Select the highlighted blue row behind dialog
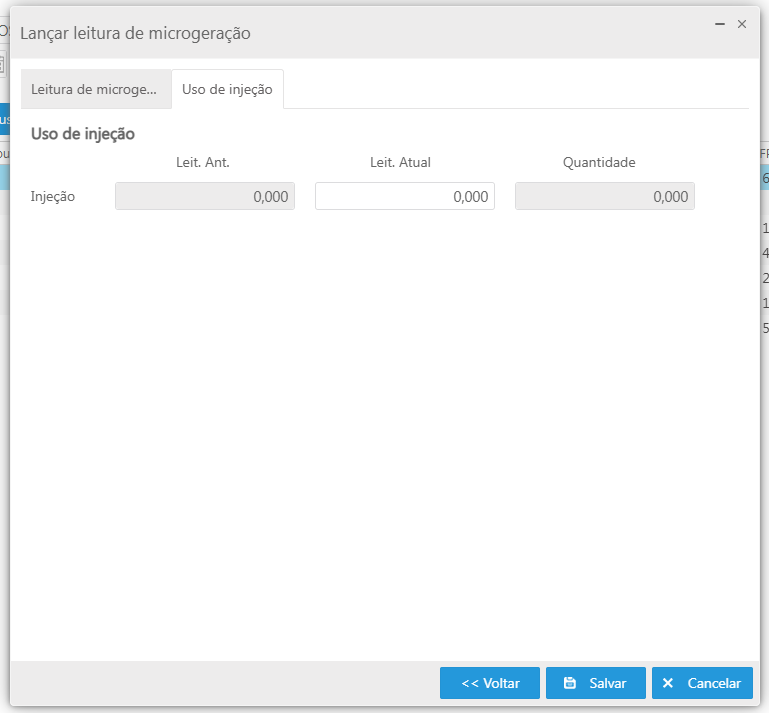The width and height of the screenshot is (769, 713). tap(764, 177)
